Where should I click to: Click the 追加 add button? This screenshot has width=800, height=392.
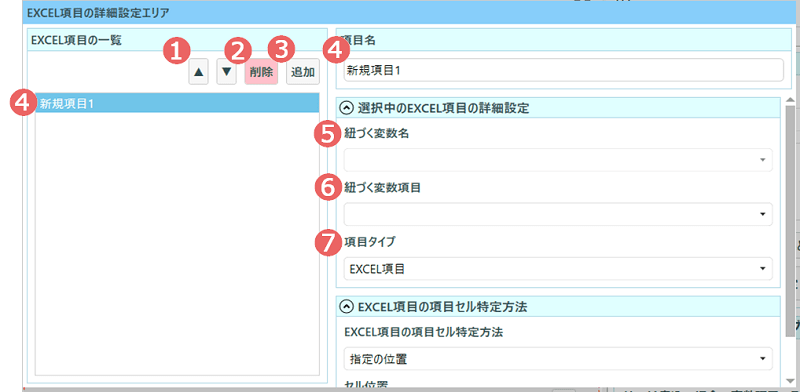coord(303,72)
